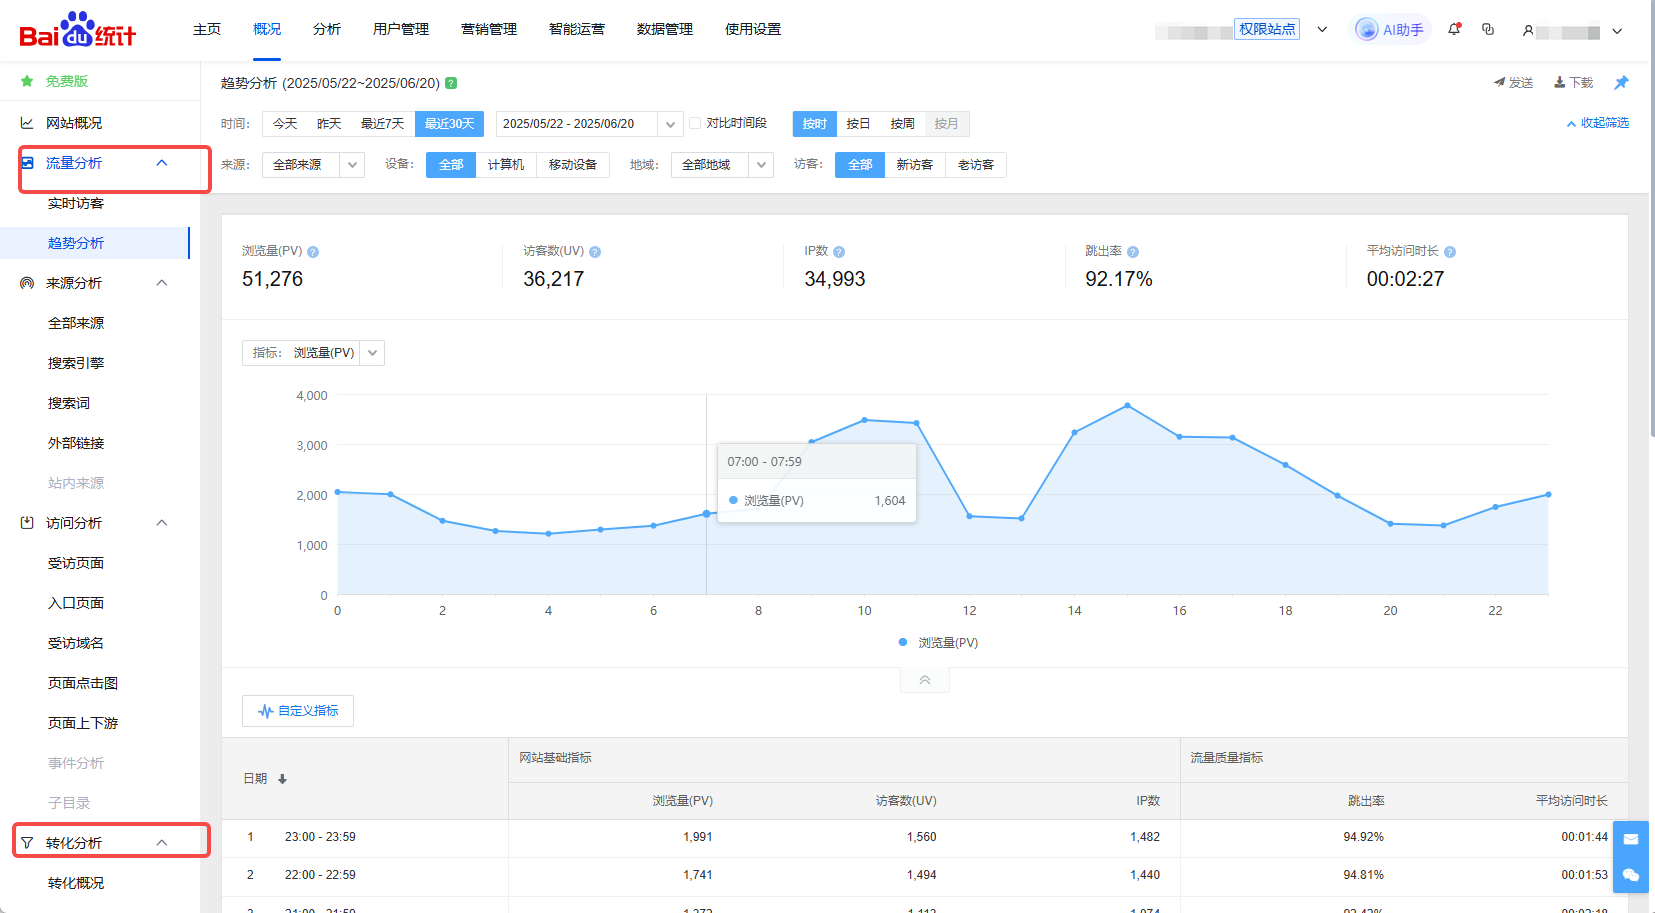The image size is (1655, 913).
Task: Toggle the 浏览量(PV) chart legend marker
Action: click(x=903, y=642)
